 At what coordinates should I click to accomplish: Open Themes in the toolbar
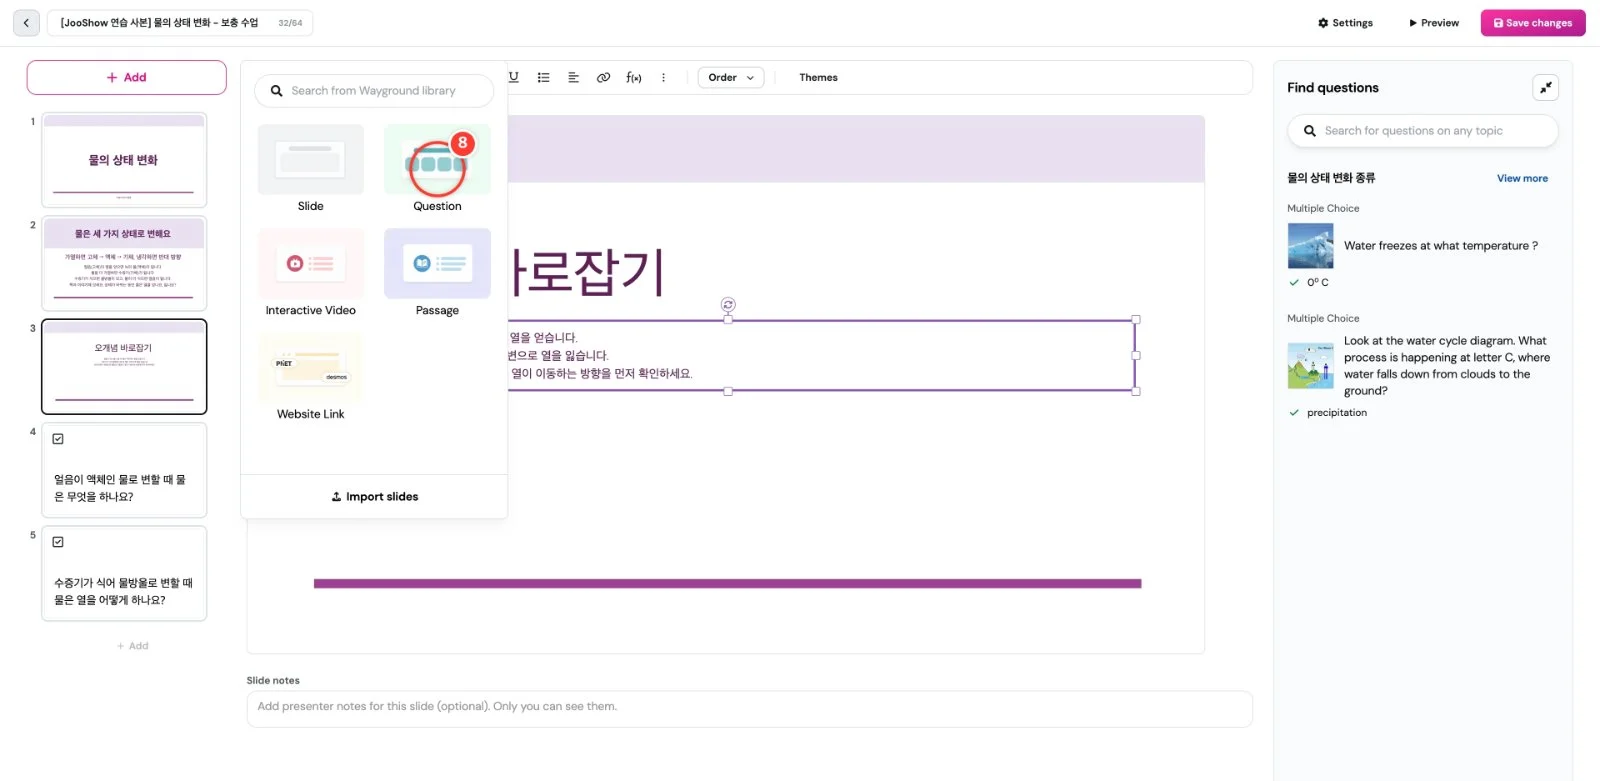(x=818, y=77)
